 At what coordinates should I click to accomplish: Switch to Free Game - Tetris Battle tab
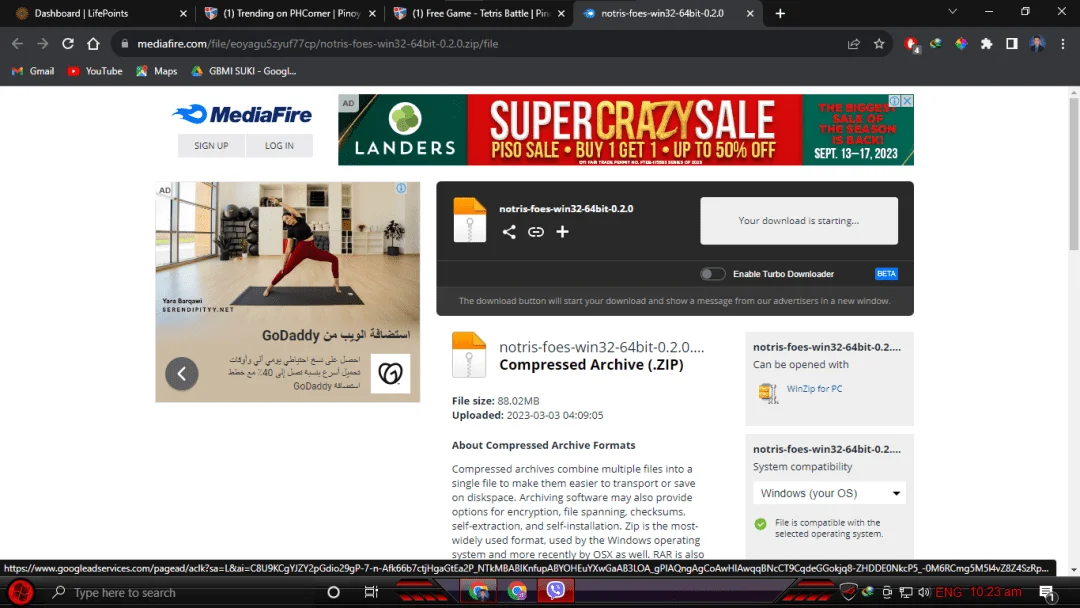(479, 13)
